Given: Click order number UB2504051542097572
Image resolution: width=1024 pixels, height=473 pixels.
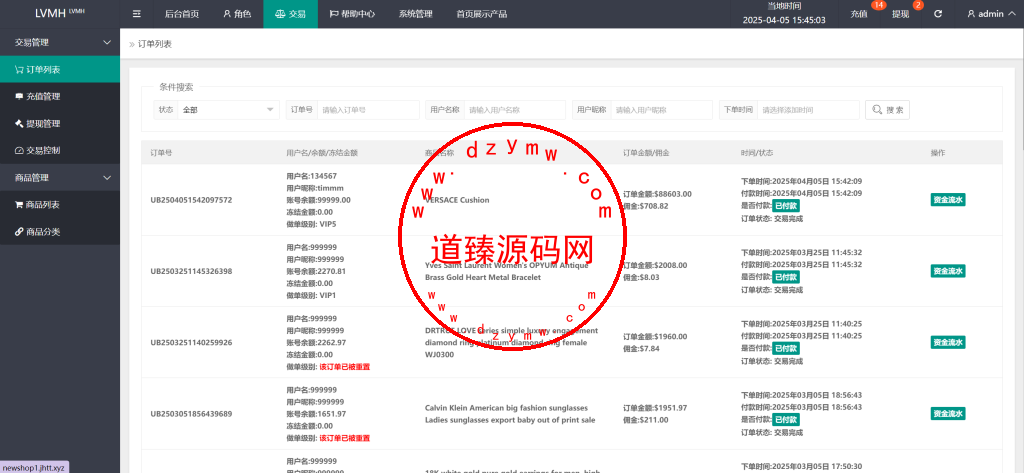Looking at the screenshot, I should [x=191, y=200].
